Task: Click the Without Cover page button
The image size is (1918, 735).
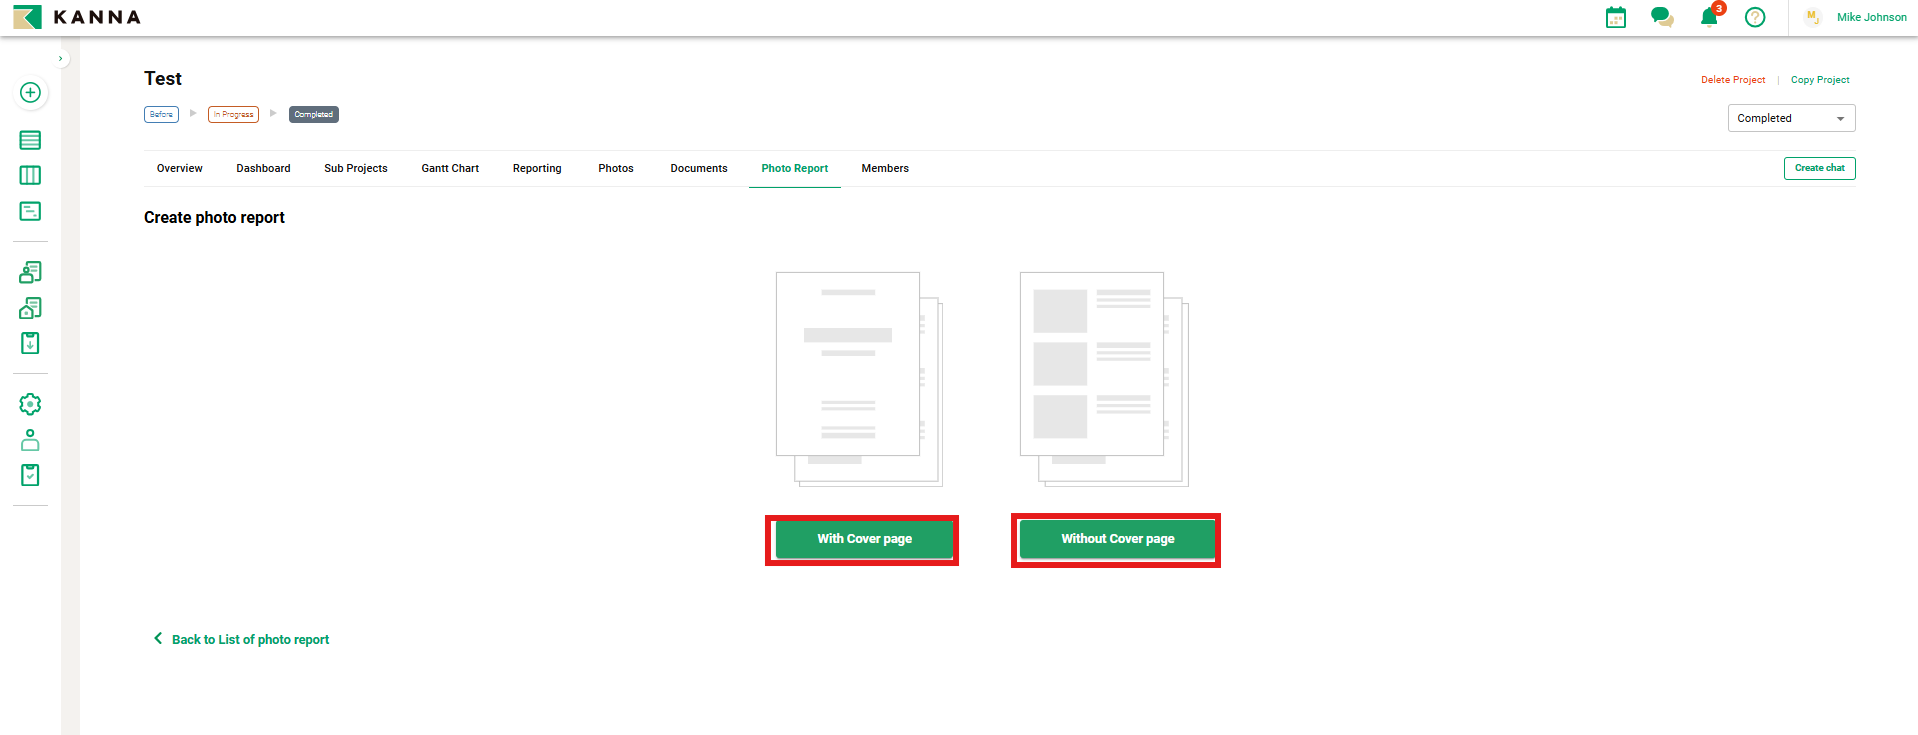Action: click(x=1117, y=539)
